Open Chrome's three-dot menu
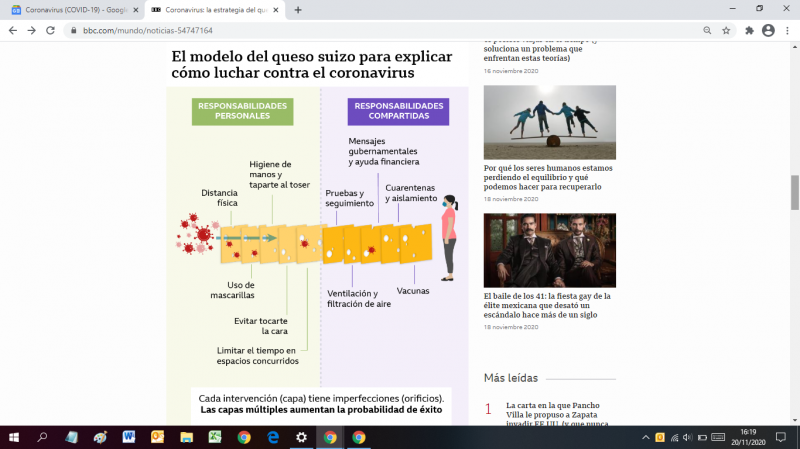 (x=787, y=30)
